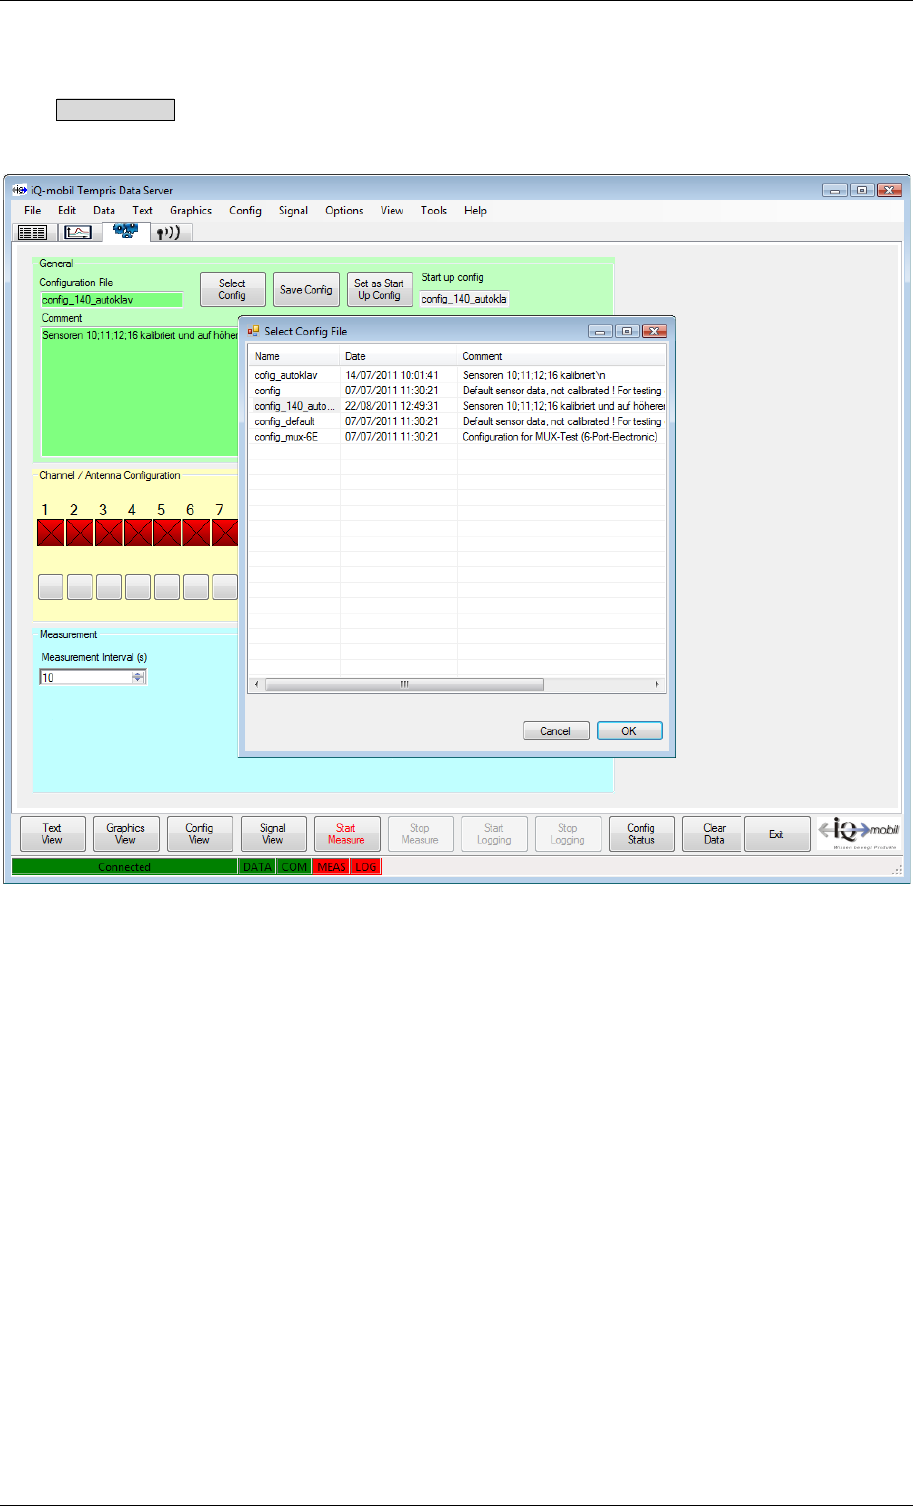The width and height of the screenshot is (913, 1506).
Task: Click the Select Config button
Action: tap(232, 289)
